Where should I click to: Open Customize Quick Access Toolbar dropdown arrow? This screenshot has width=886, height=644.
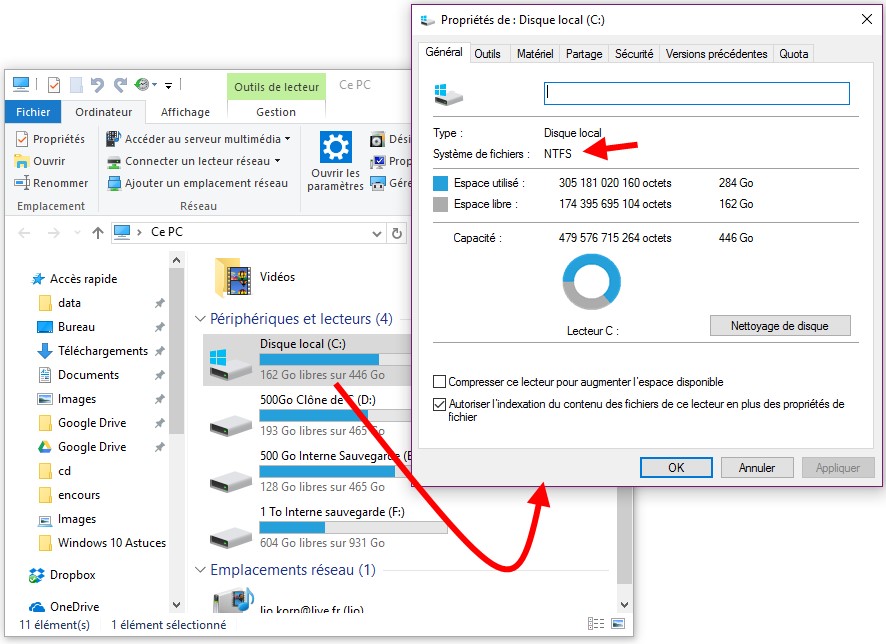pos(168,86)
